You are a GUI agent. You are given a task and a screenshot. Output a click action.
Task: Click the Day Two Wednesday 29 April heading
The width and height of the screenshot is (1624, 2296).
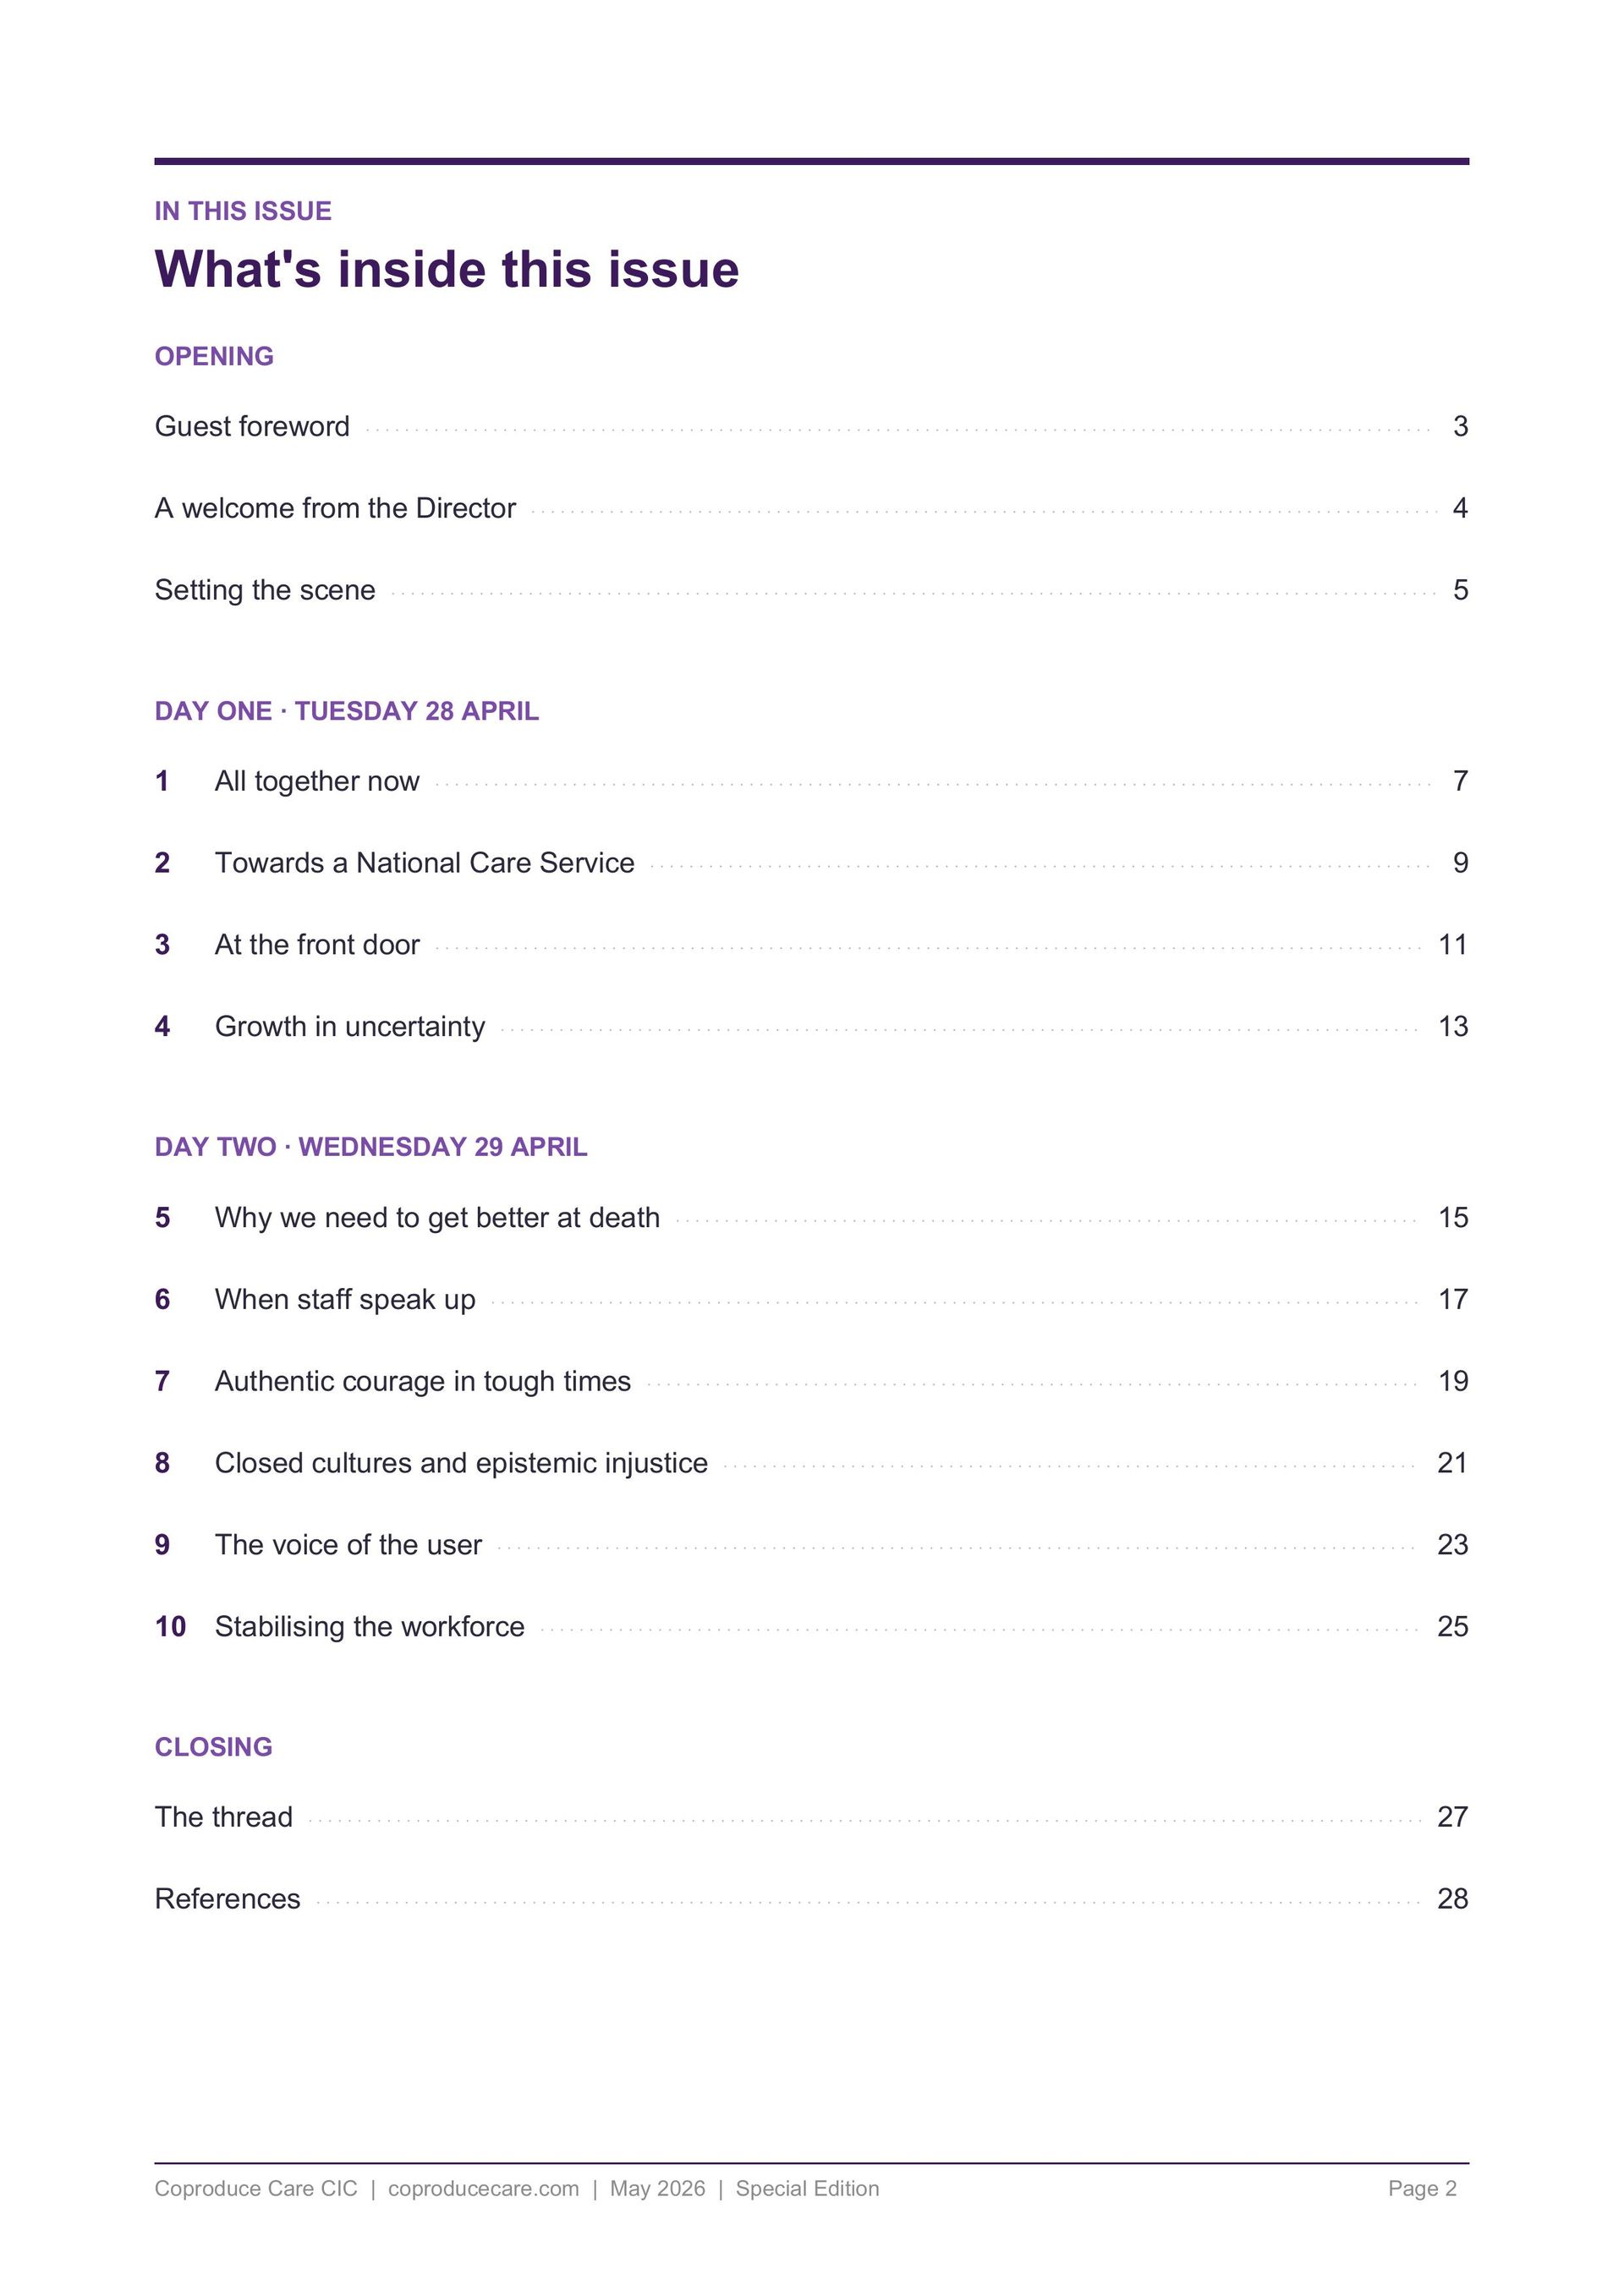371,1147
